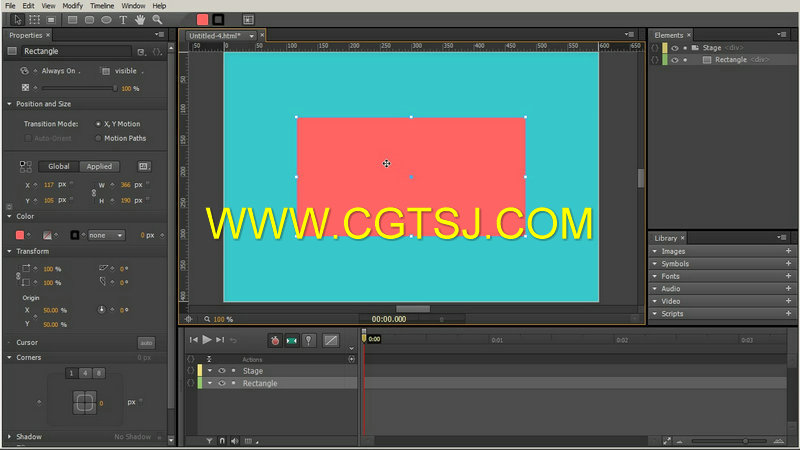Viewport: 800px width, 450px height.
Task: Open the Easing button in timeline
Action: pyautogui.click(x=331, y=340)
